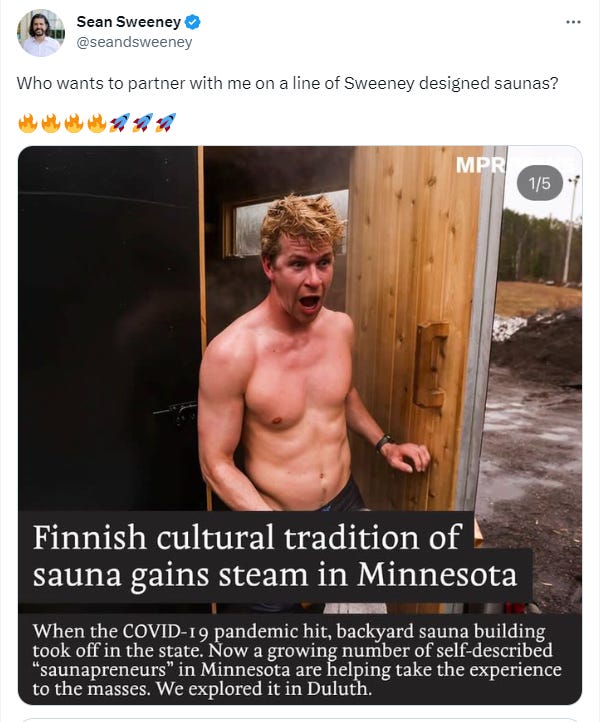The height and width of the screenshot is (722, 602).
Task: Click the first fire emoji
Action: click(28, 123)
